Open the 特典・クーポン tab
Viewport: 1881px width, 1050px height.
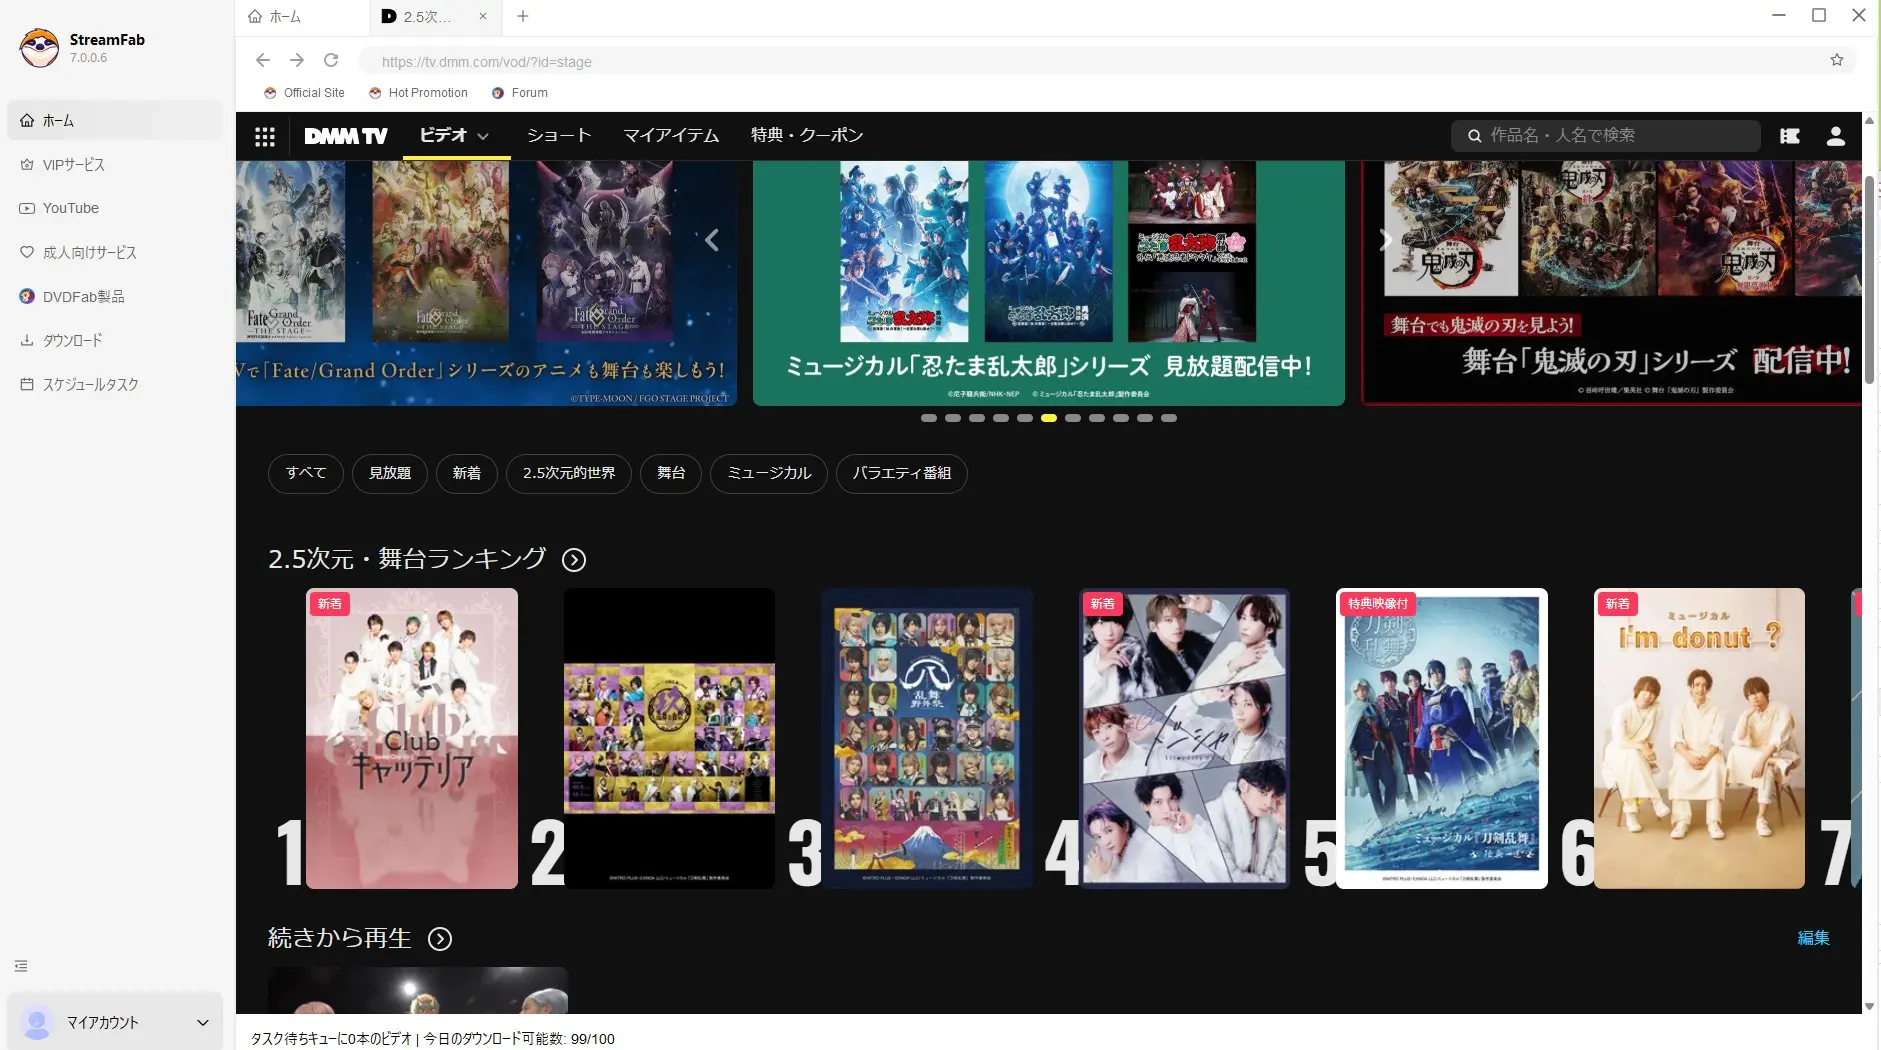(807, 135)
